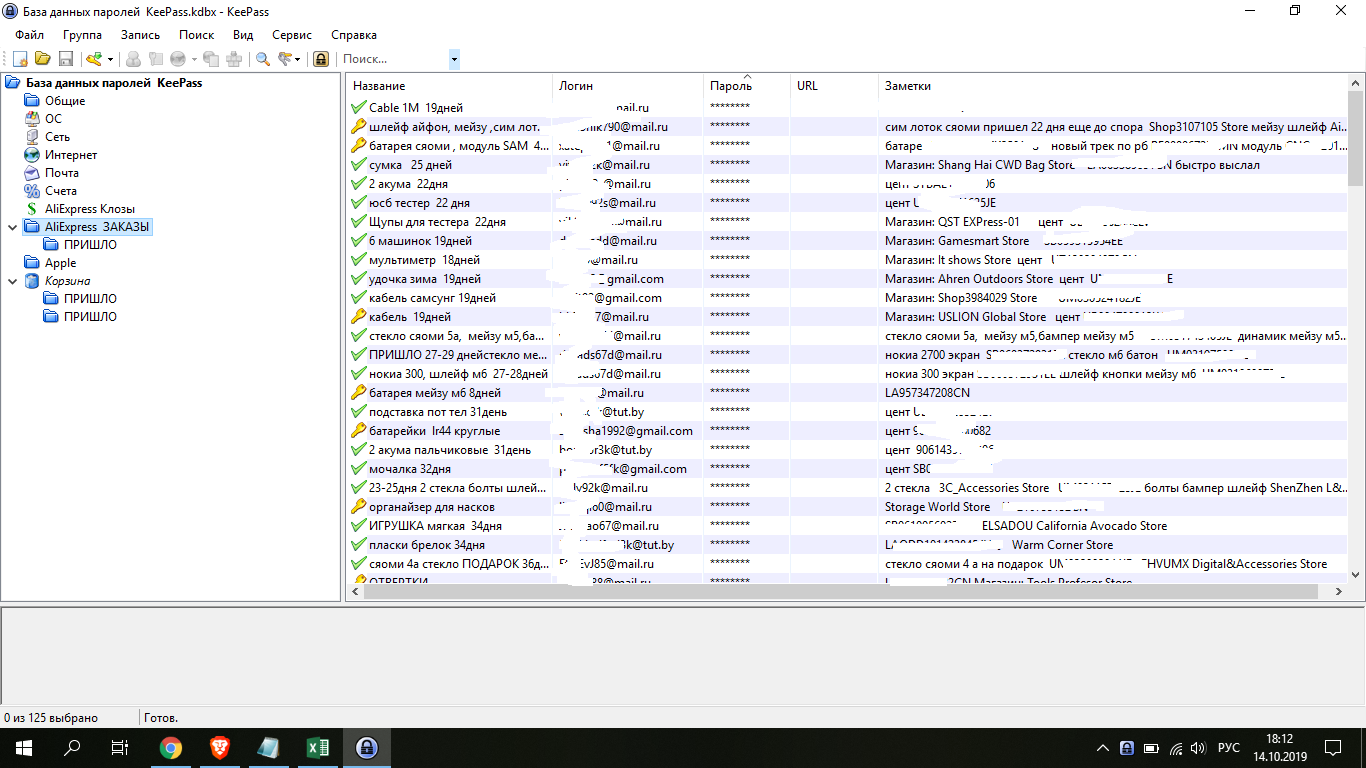Screen dimensions: 1366x768
Task: Open the volume control in tray
Action: pos(1199,748)
